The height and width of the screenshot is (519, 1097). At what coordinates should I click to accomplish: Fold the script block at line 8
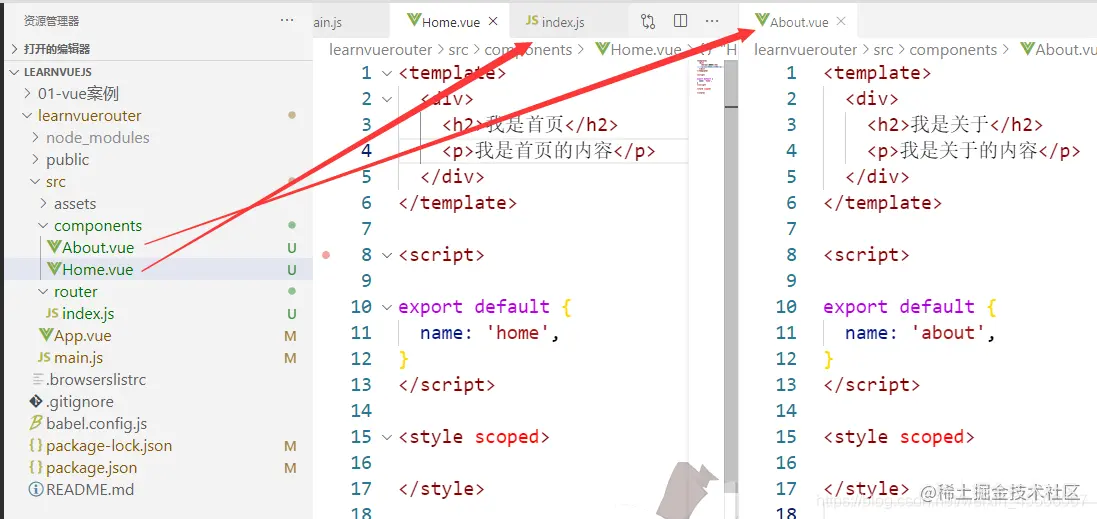click(x=387, y=255)
